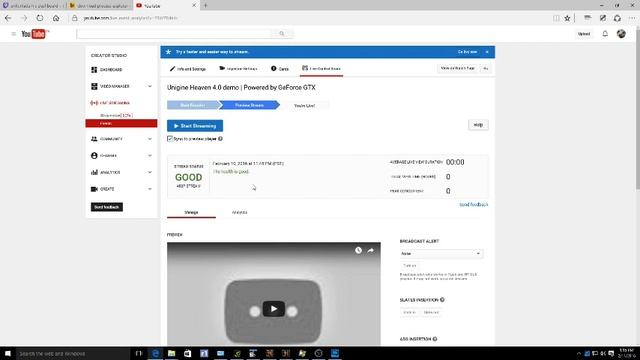Click the Send feedback link under stats
The width and height of the screenshot is (640, 360).
(x=473, y=204)
